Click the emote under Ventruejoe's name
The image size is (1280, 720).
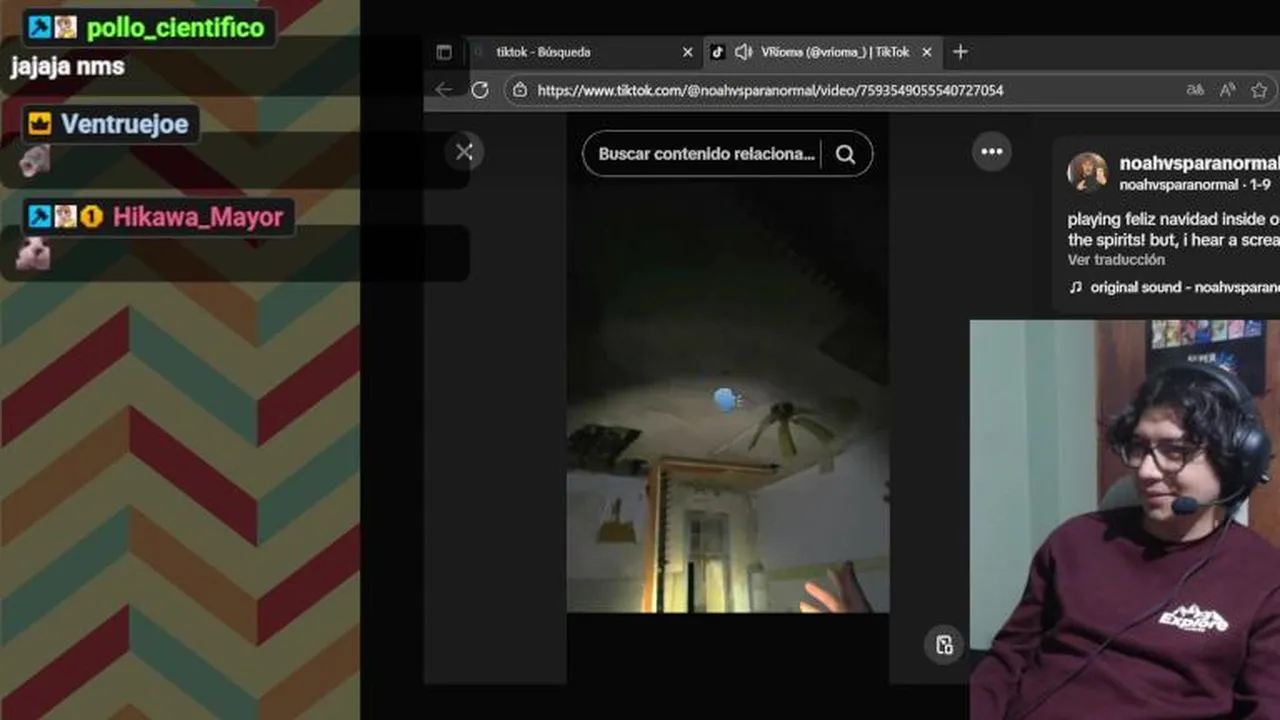point(33,160)
